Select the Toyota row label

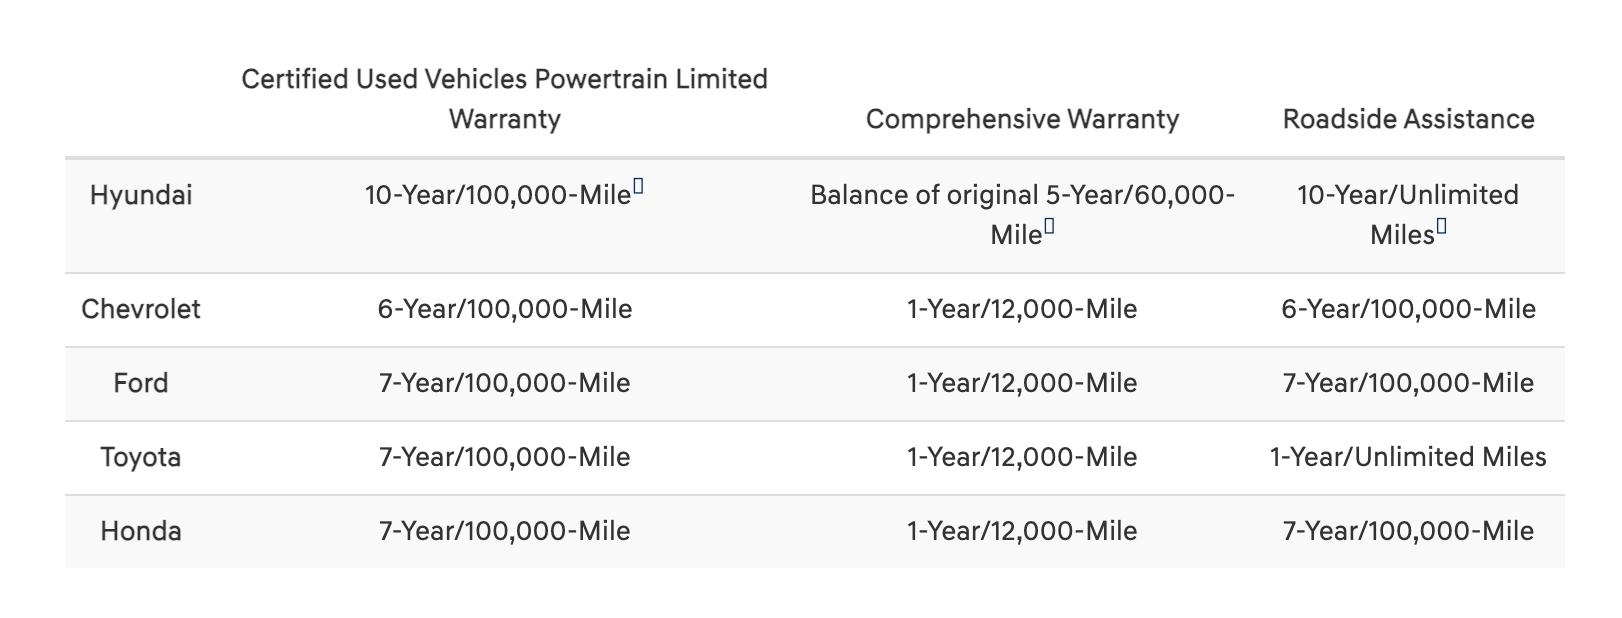coord(141,457)
